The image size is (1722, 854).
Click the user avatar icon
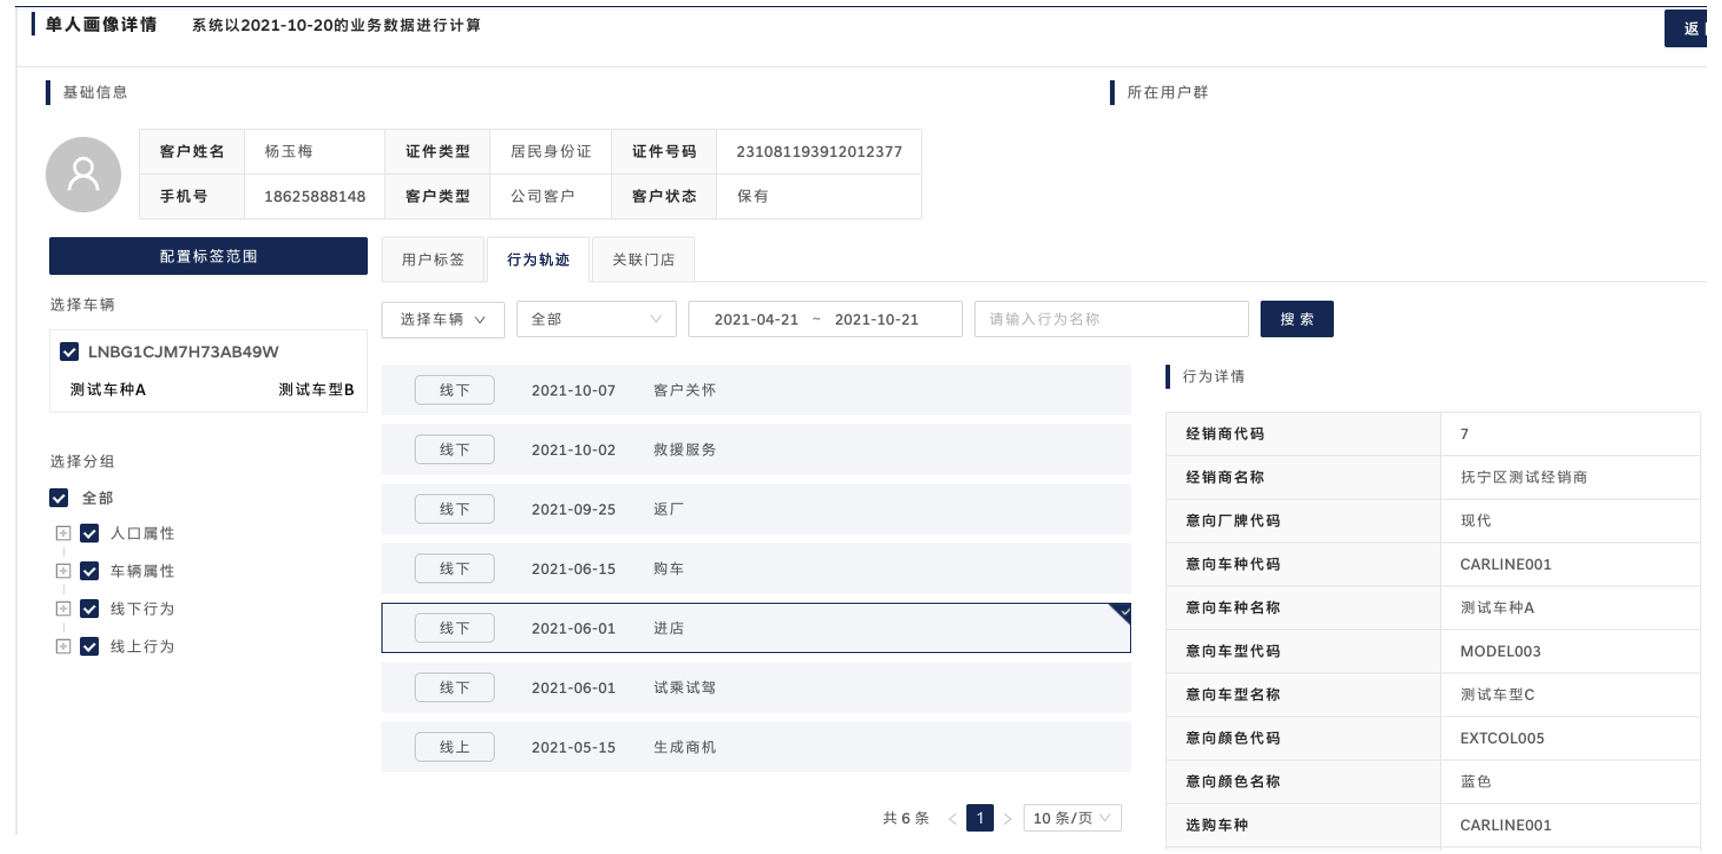click(83, 175)
